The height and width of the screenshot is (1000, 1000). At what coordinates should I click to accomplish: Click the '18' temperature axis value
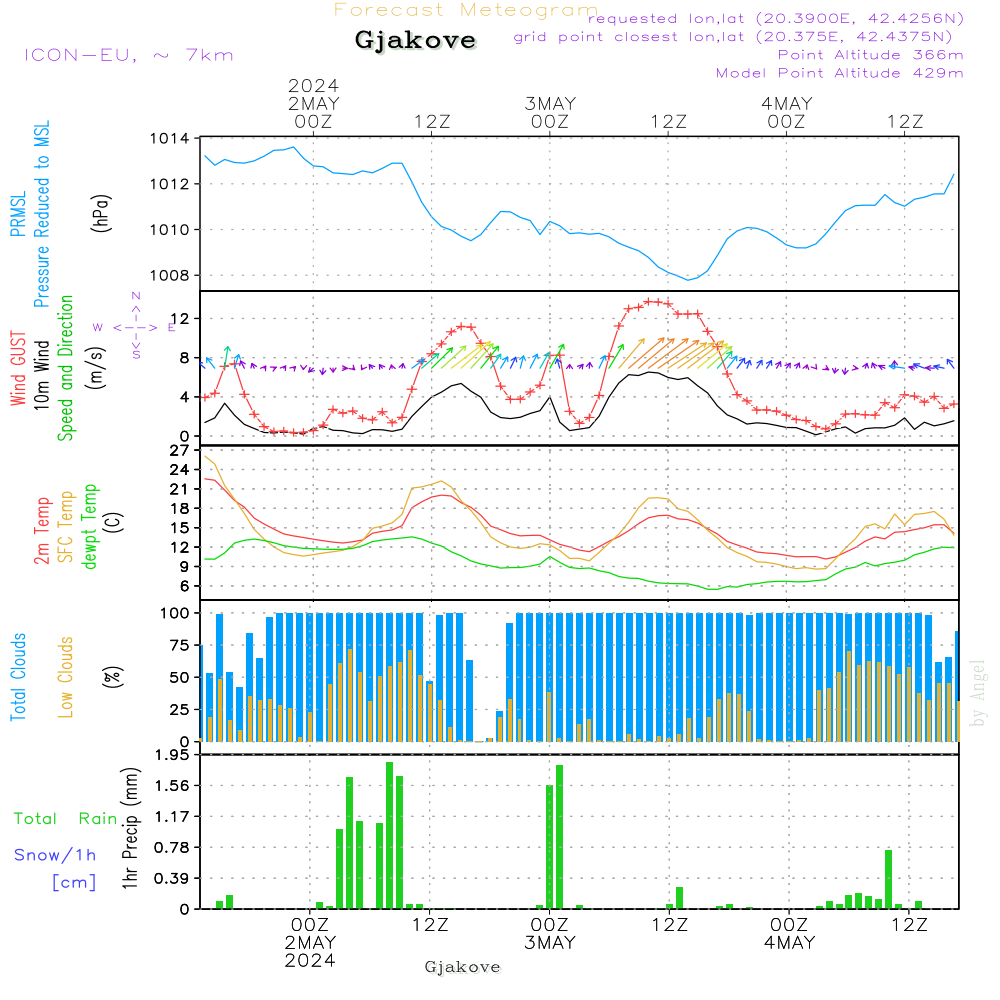180,509
